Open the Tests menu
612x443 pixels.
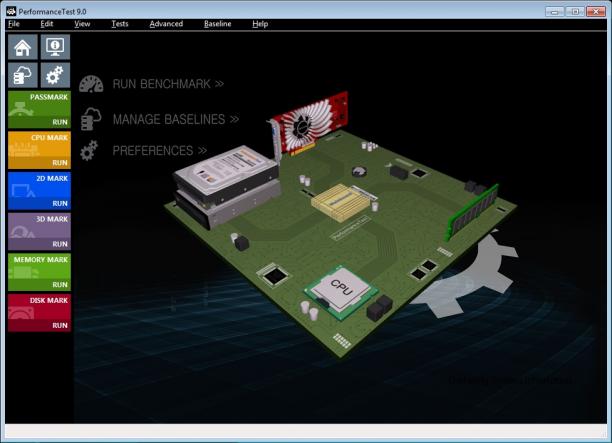point(119,24)
